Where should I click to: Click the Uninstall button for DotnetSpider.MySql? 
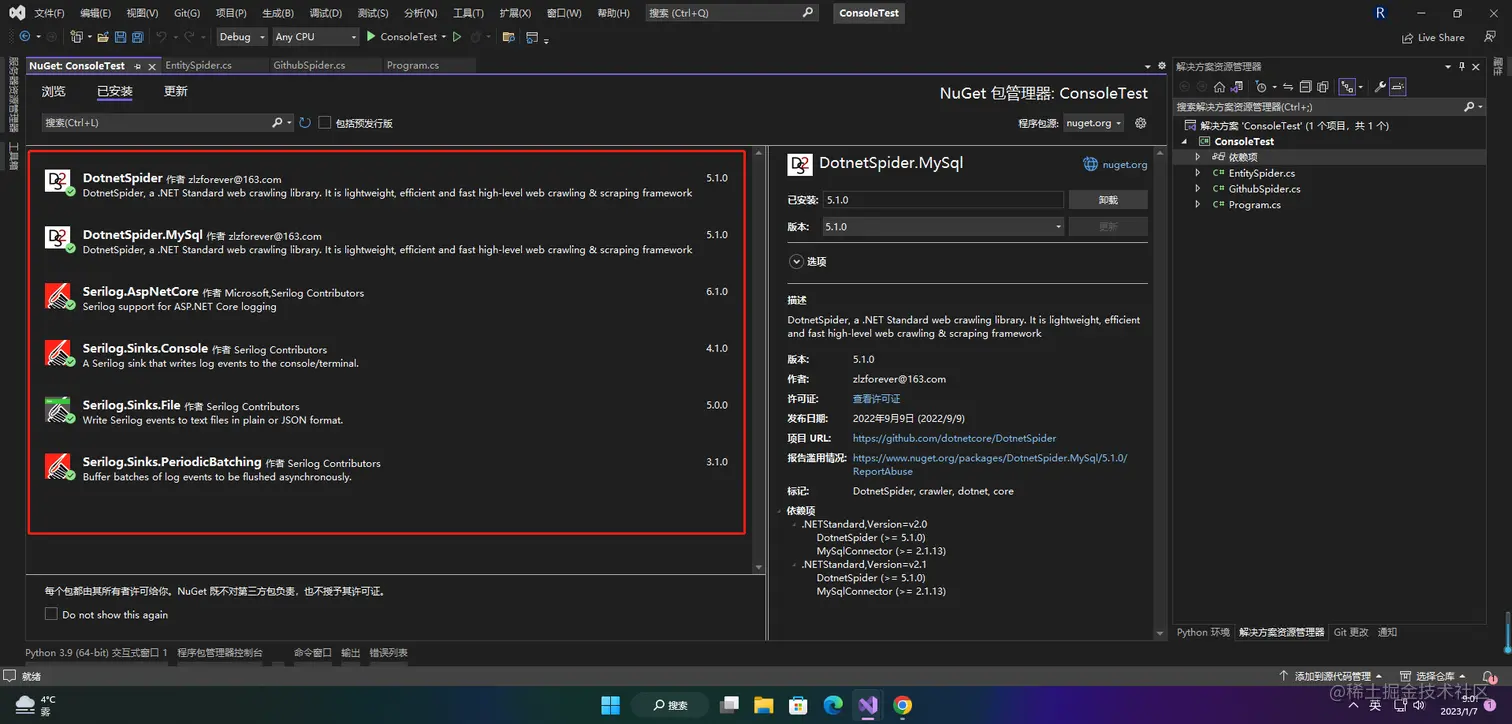tap(1108, 200)
